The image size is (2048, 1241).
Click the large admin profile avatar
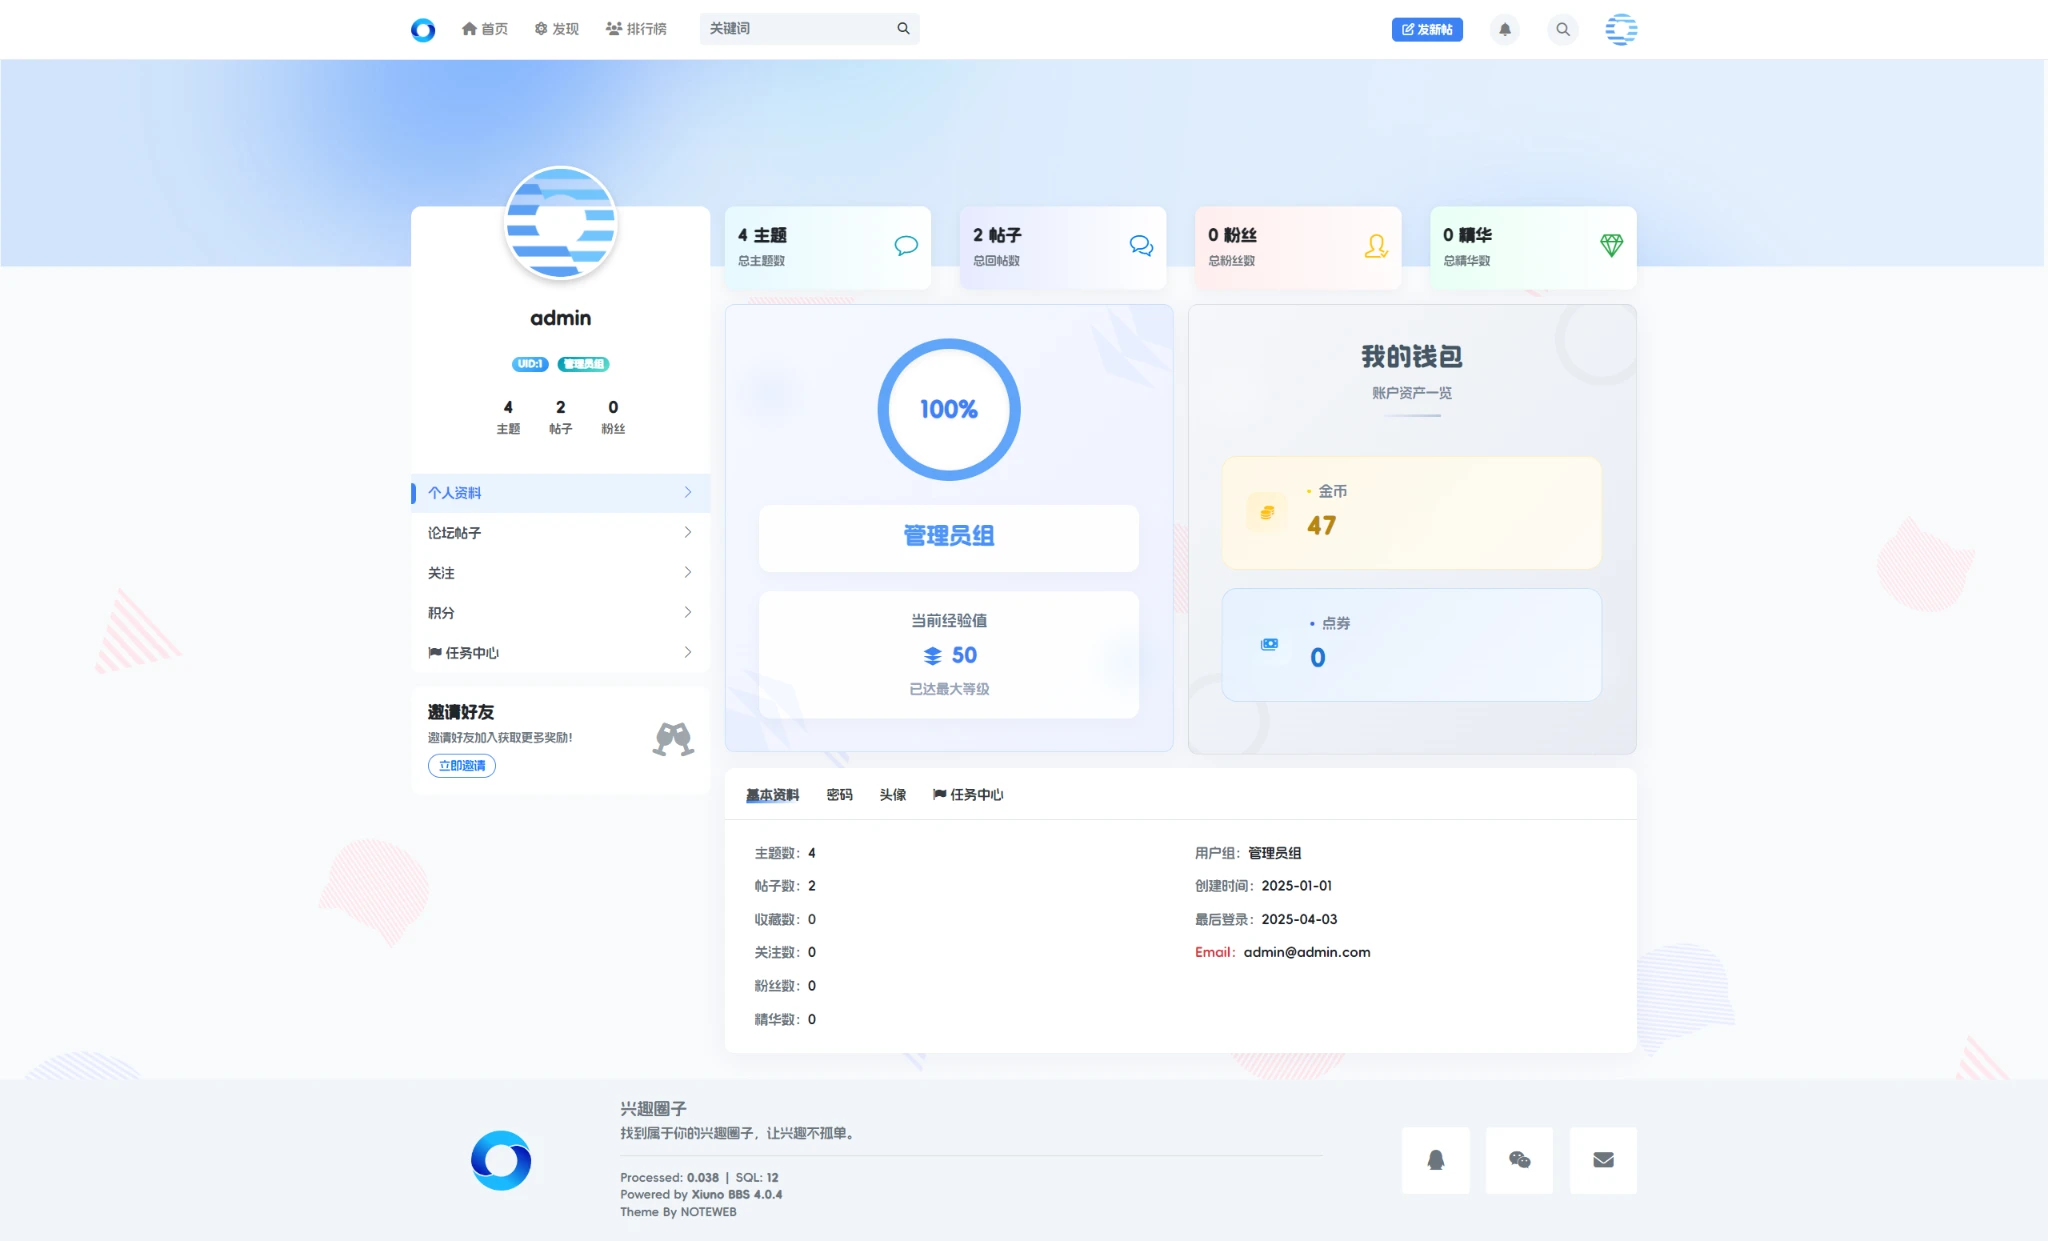[x=560, y=223]
